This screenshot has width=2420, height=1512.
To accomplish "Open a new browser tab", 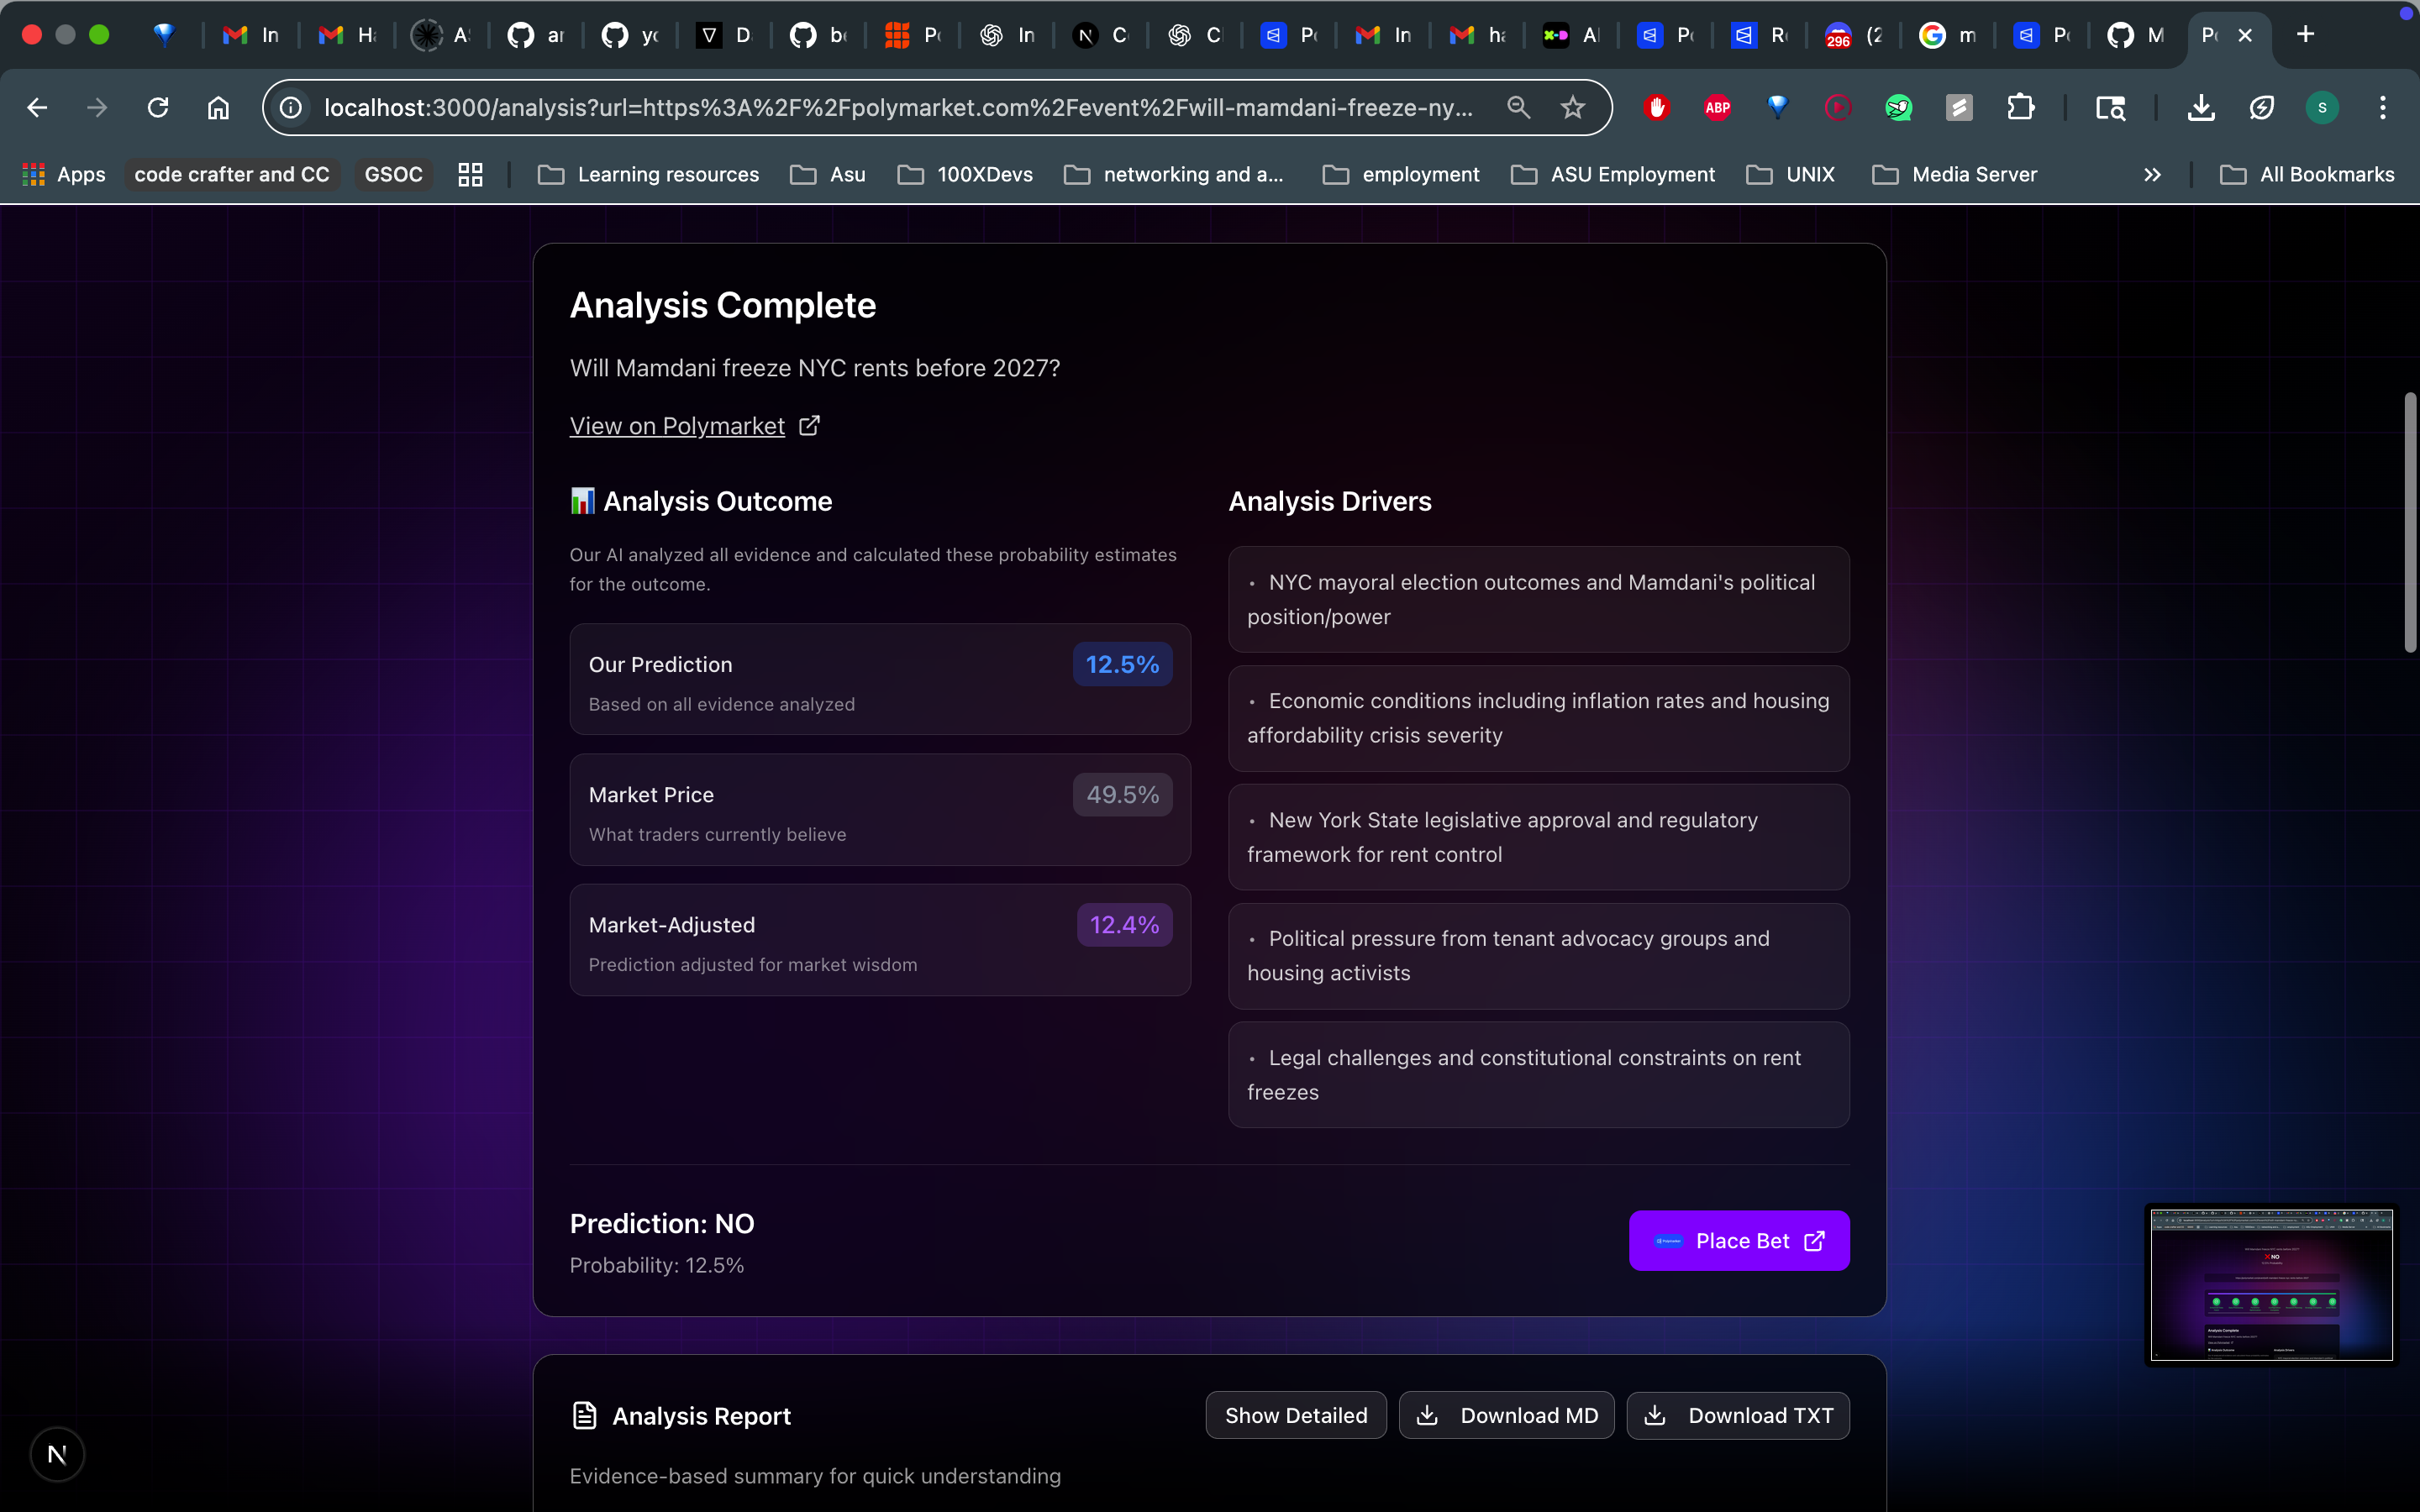I will [x=2305, y=35].
